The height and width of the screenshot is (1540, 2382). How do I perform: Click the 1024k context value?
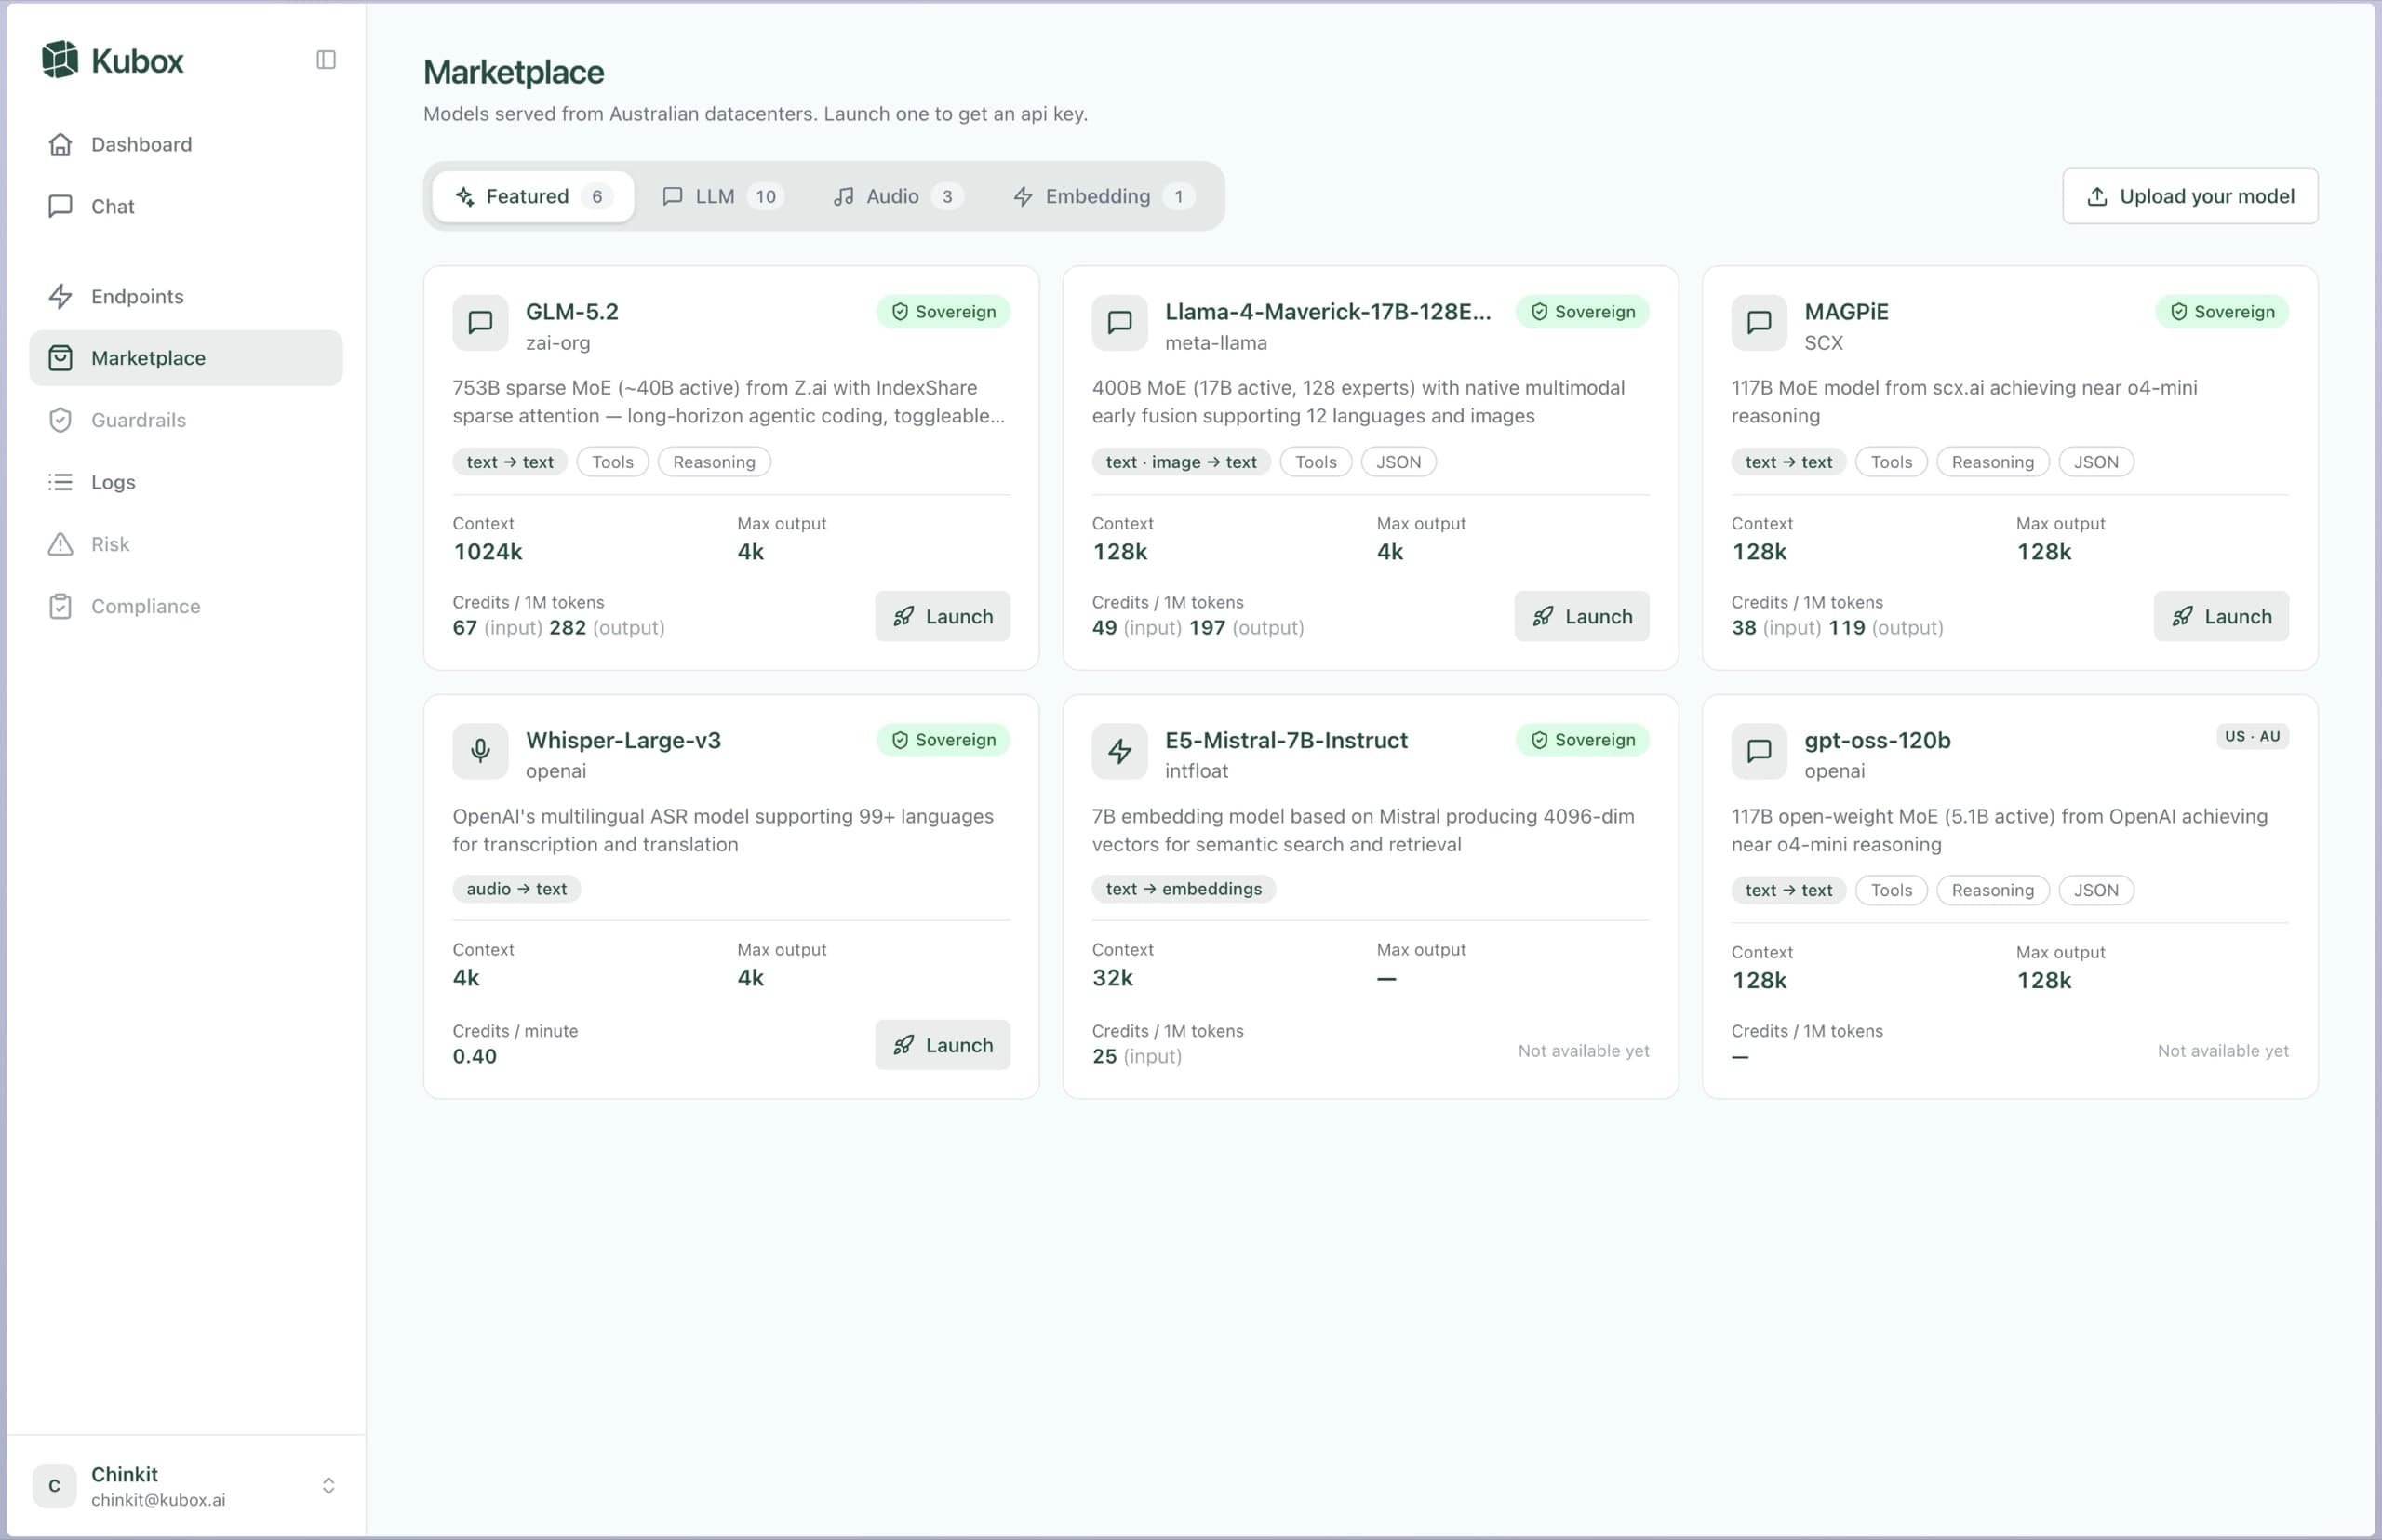488,552
